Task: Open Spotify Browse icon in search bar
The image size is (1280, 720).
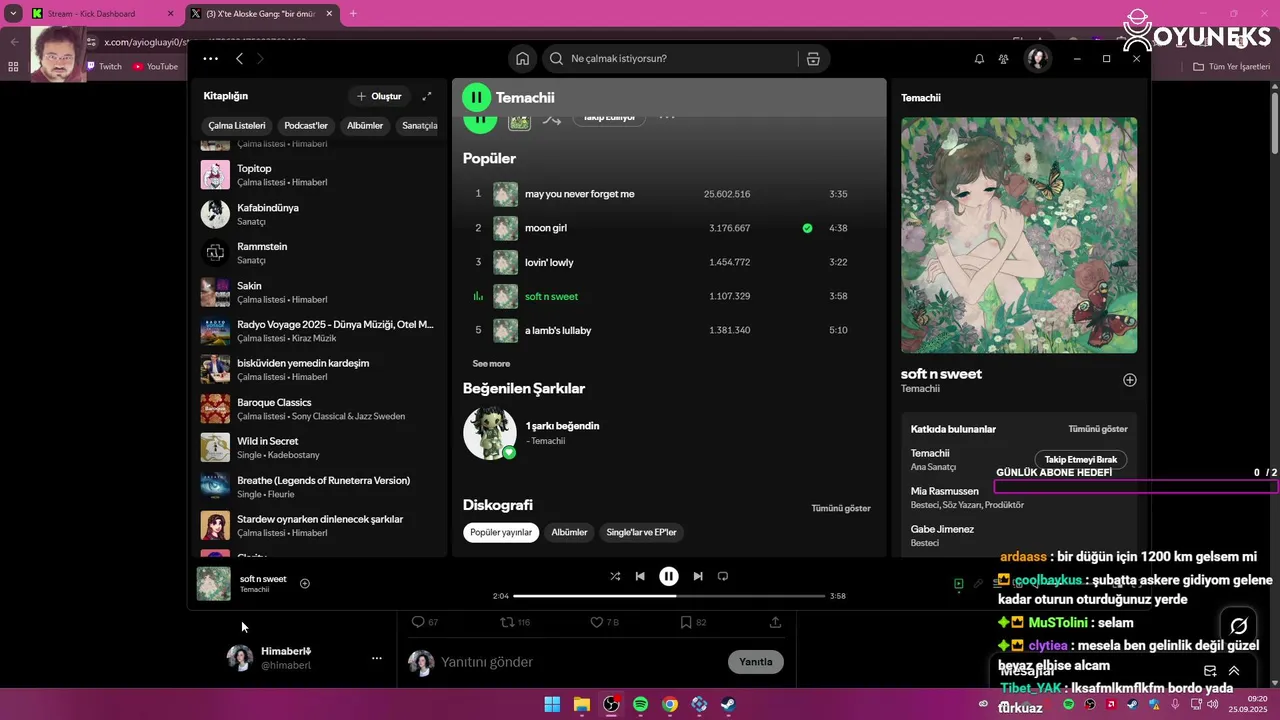Action: [x=813, y=59]
